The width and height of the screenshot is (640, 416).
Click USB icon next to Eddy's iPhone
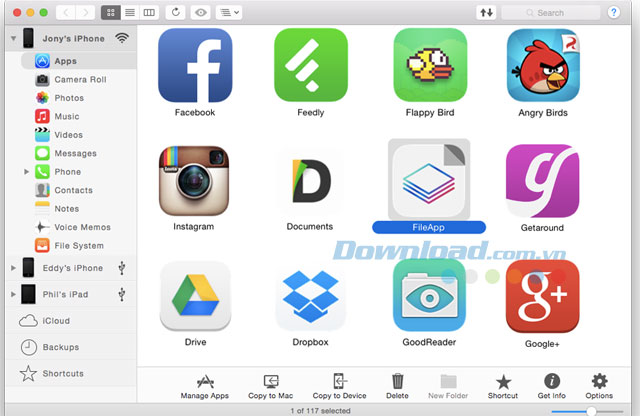click(x=122, y=268)
